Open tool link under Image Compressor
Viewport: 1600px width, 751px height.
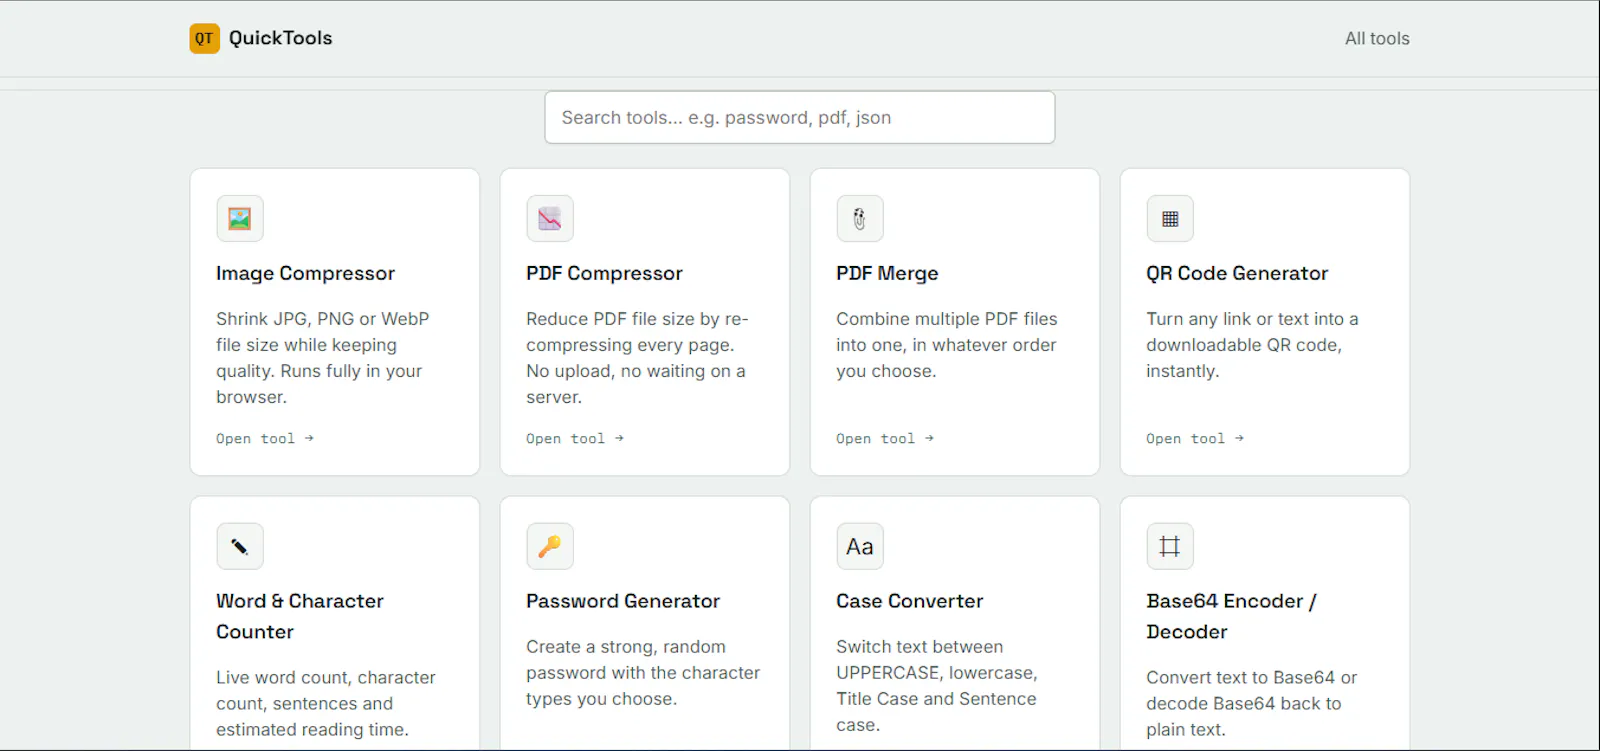(265, 438)
